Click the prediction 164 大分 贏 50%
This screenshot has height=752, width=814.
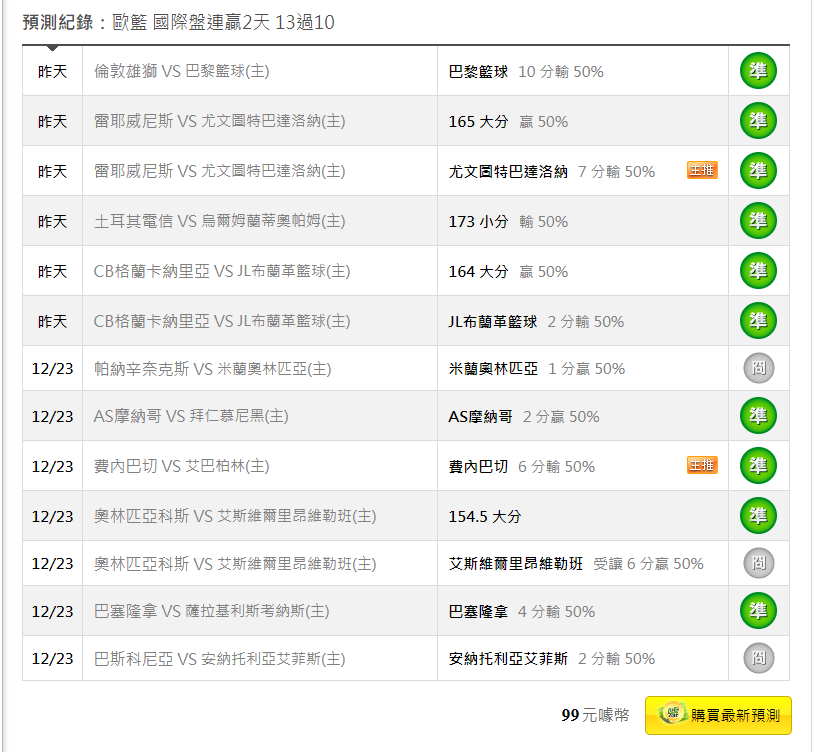click(508, 271)
